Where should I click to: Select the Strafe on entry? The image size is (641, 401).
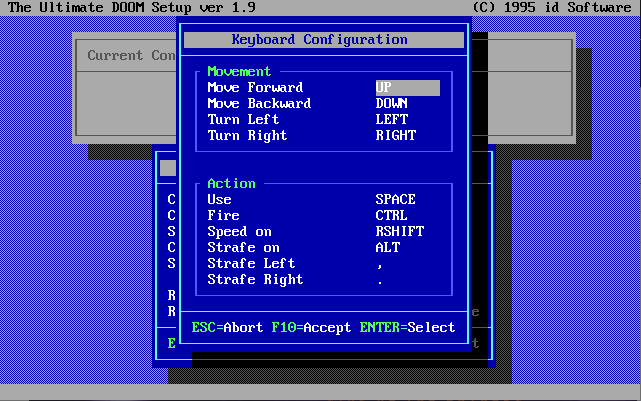click(243, 248)
